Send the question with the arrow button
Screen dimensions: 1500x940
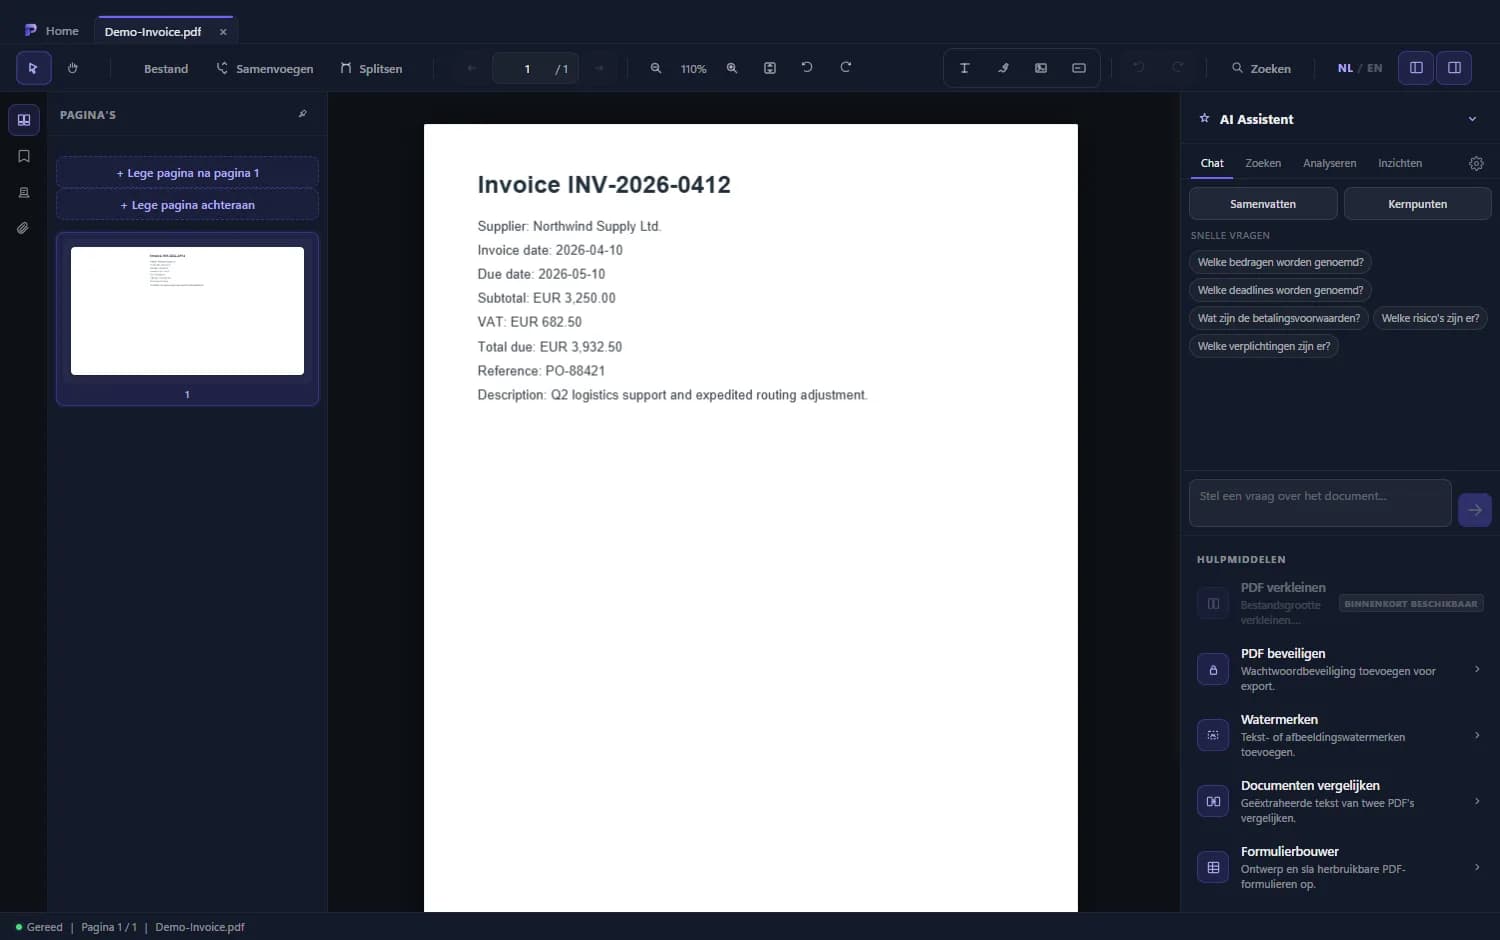(x=1475, y=510)
